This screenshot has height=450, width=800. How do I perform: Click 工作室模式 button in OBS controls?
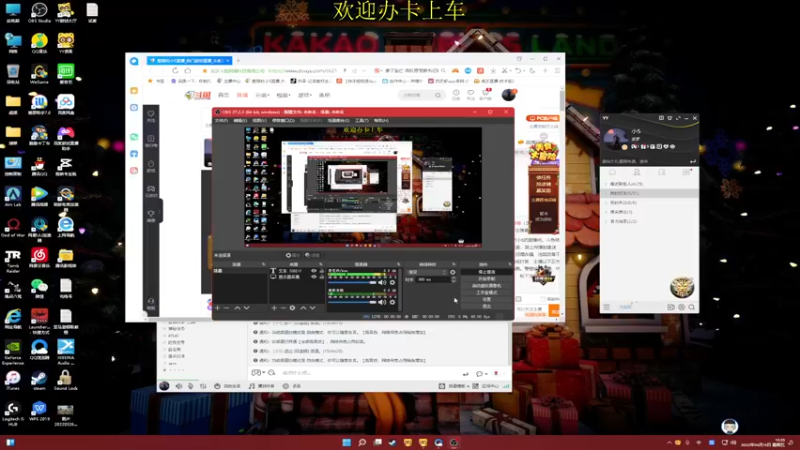pyautogui.click(x=487, y=293)
